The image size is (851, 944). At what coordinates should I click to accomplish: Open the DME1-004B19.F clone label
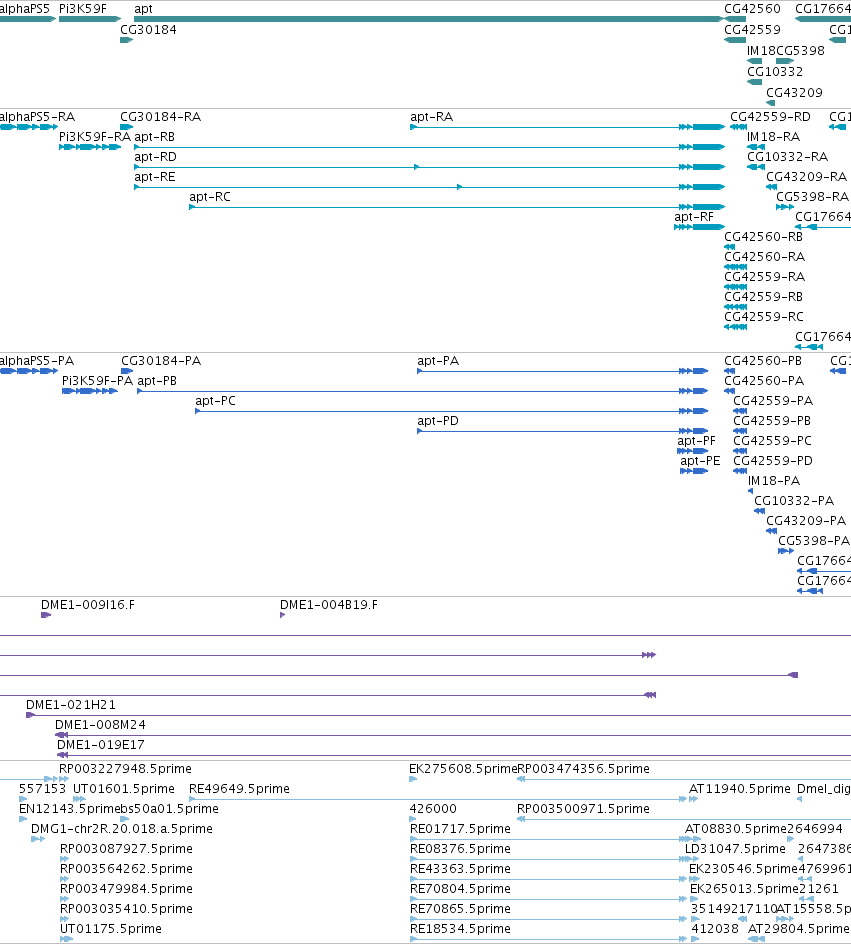coord(329,604)
